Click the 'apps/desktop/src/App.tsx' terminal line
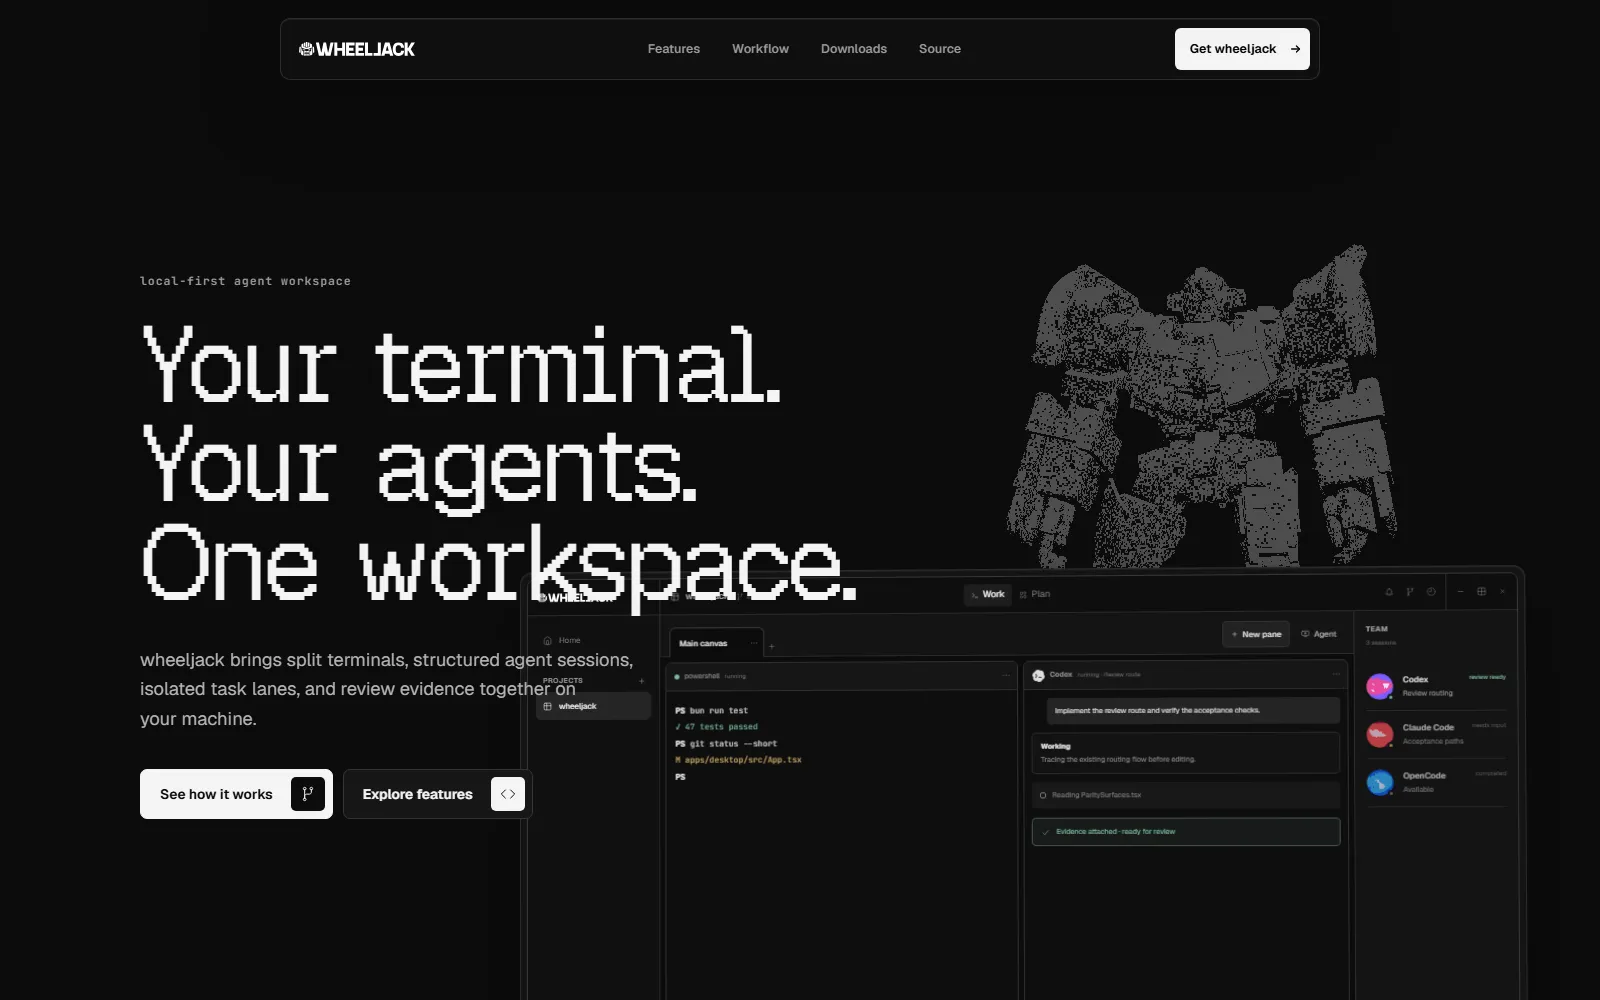 coord(738,760)
